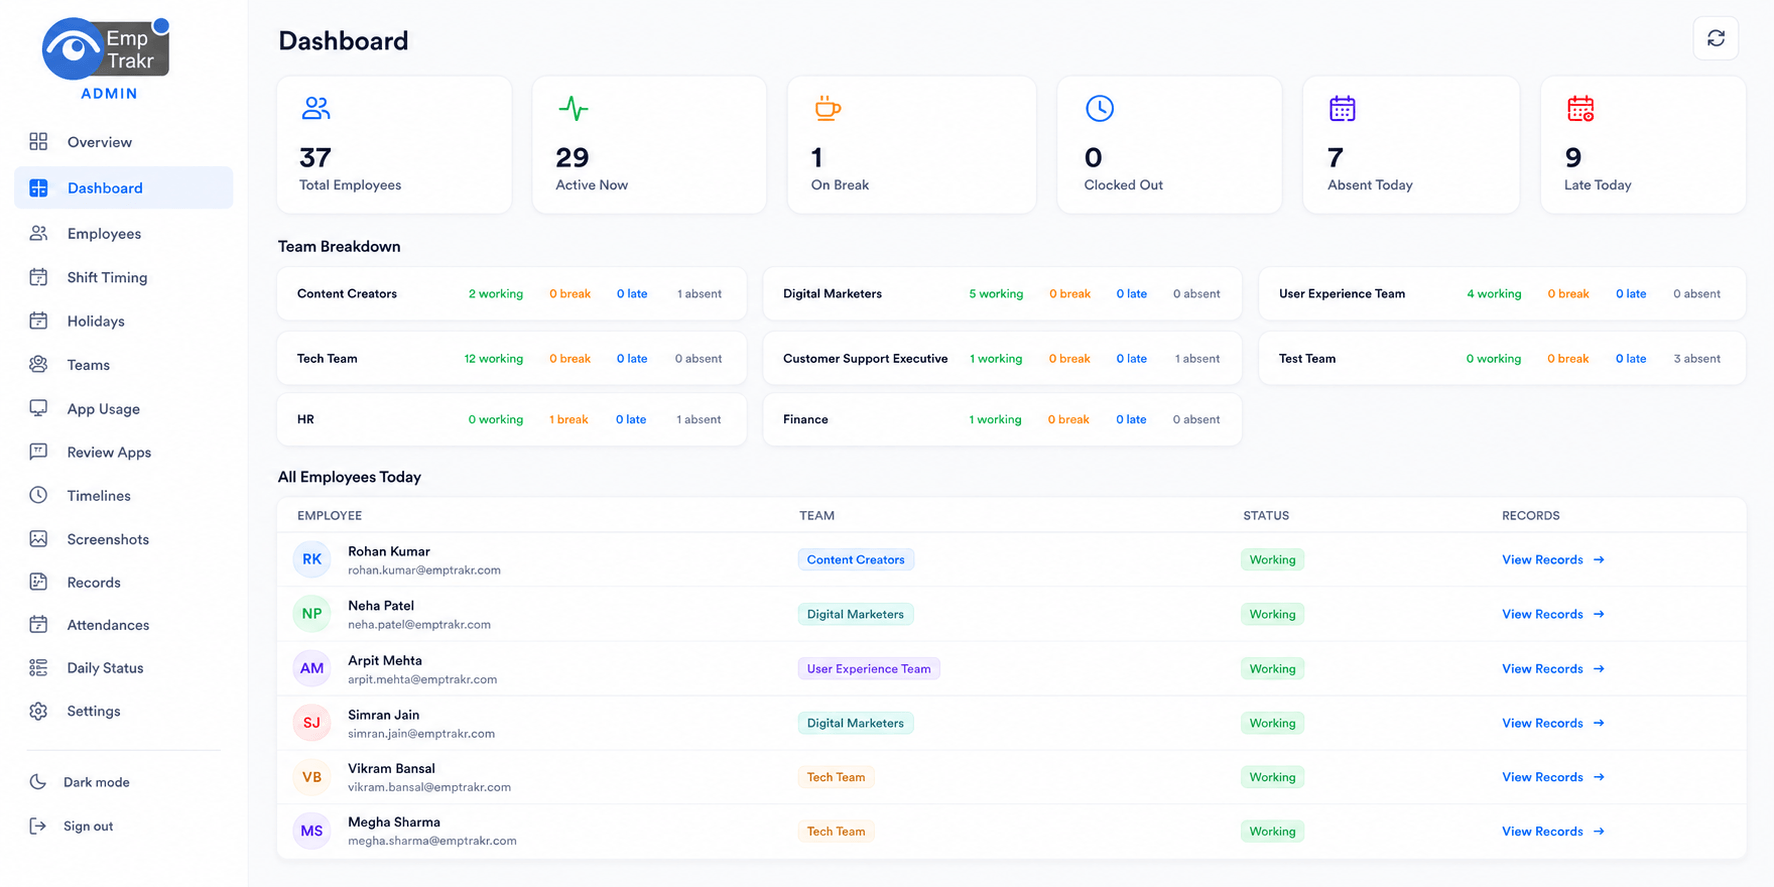The image size is (1774, 887).
Task: Click the Total Employees people icon
Action: click(315, 108)
